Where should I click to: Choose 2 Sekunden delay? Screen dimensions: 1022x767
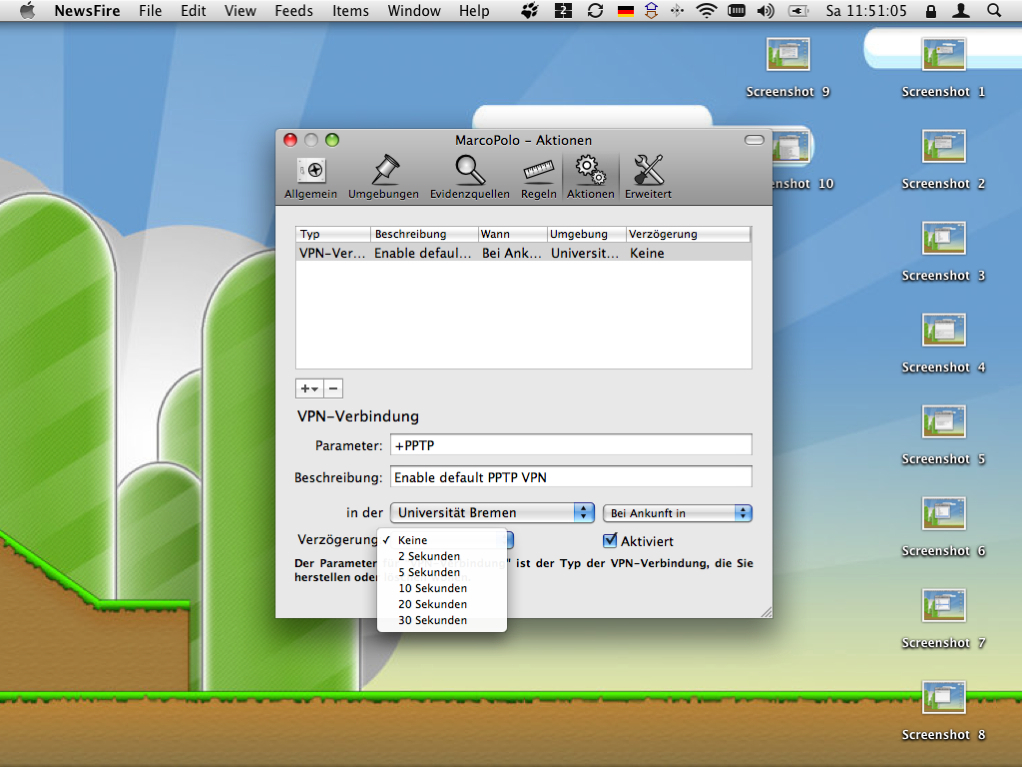442,556
